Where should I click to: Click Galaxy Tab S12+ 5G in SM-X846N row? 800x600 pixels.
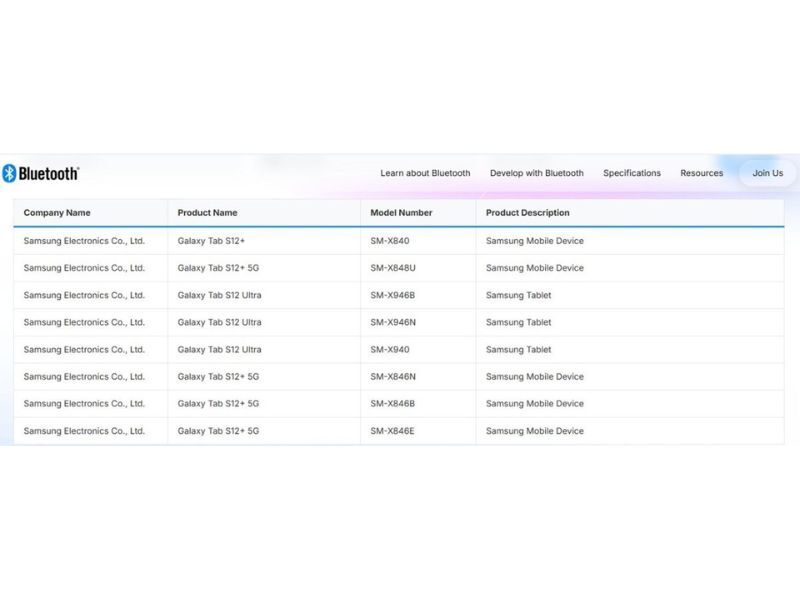pos(218,377)
